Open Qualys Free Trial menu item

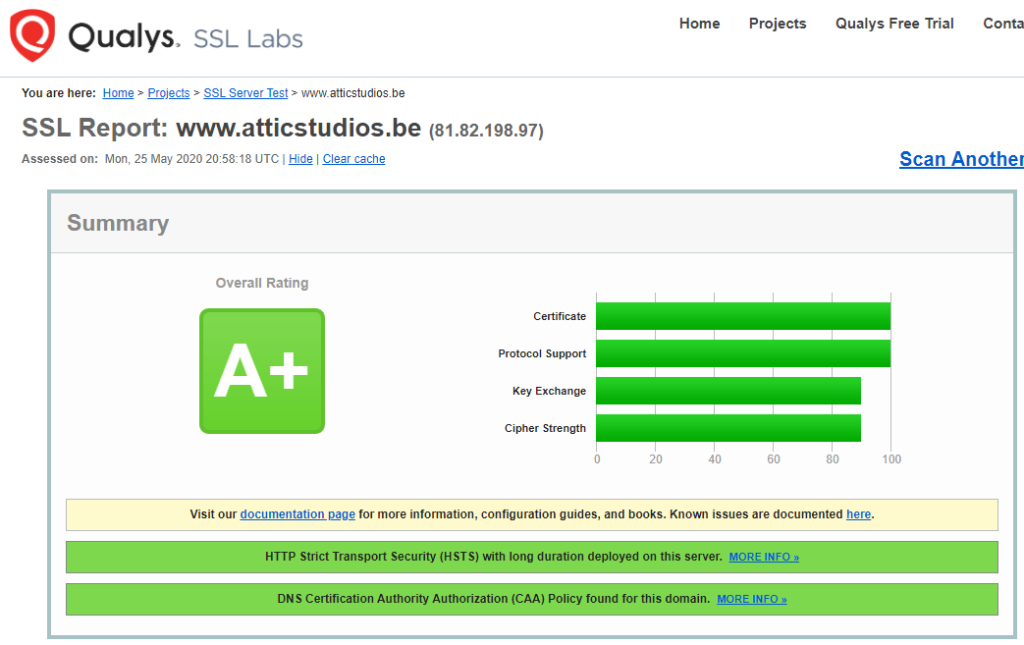point(895,24)
